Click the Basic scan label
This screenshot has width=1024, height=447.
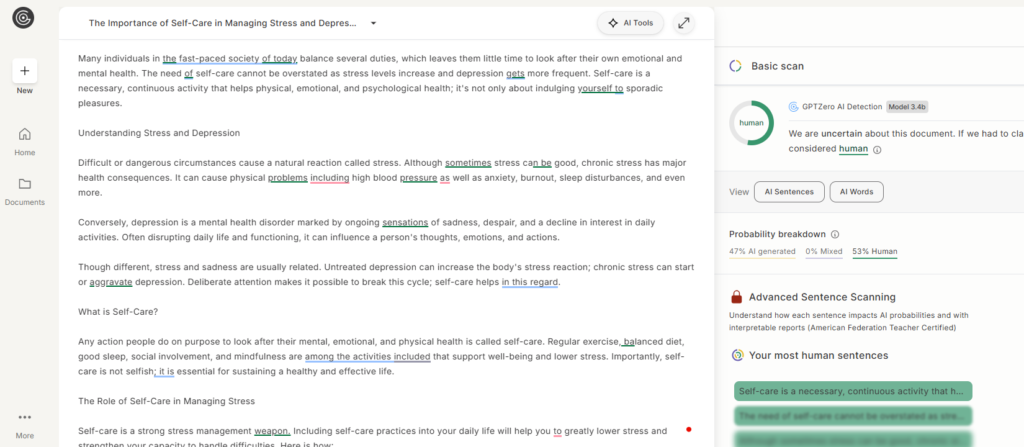click(777, 66)
